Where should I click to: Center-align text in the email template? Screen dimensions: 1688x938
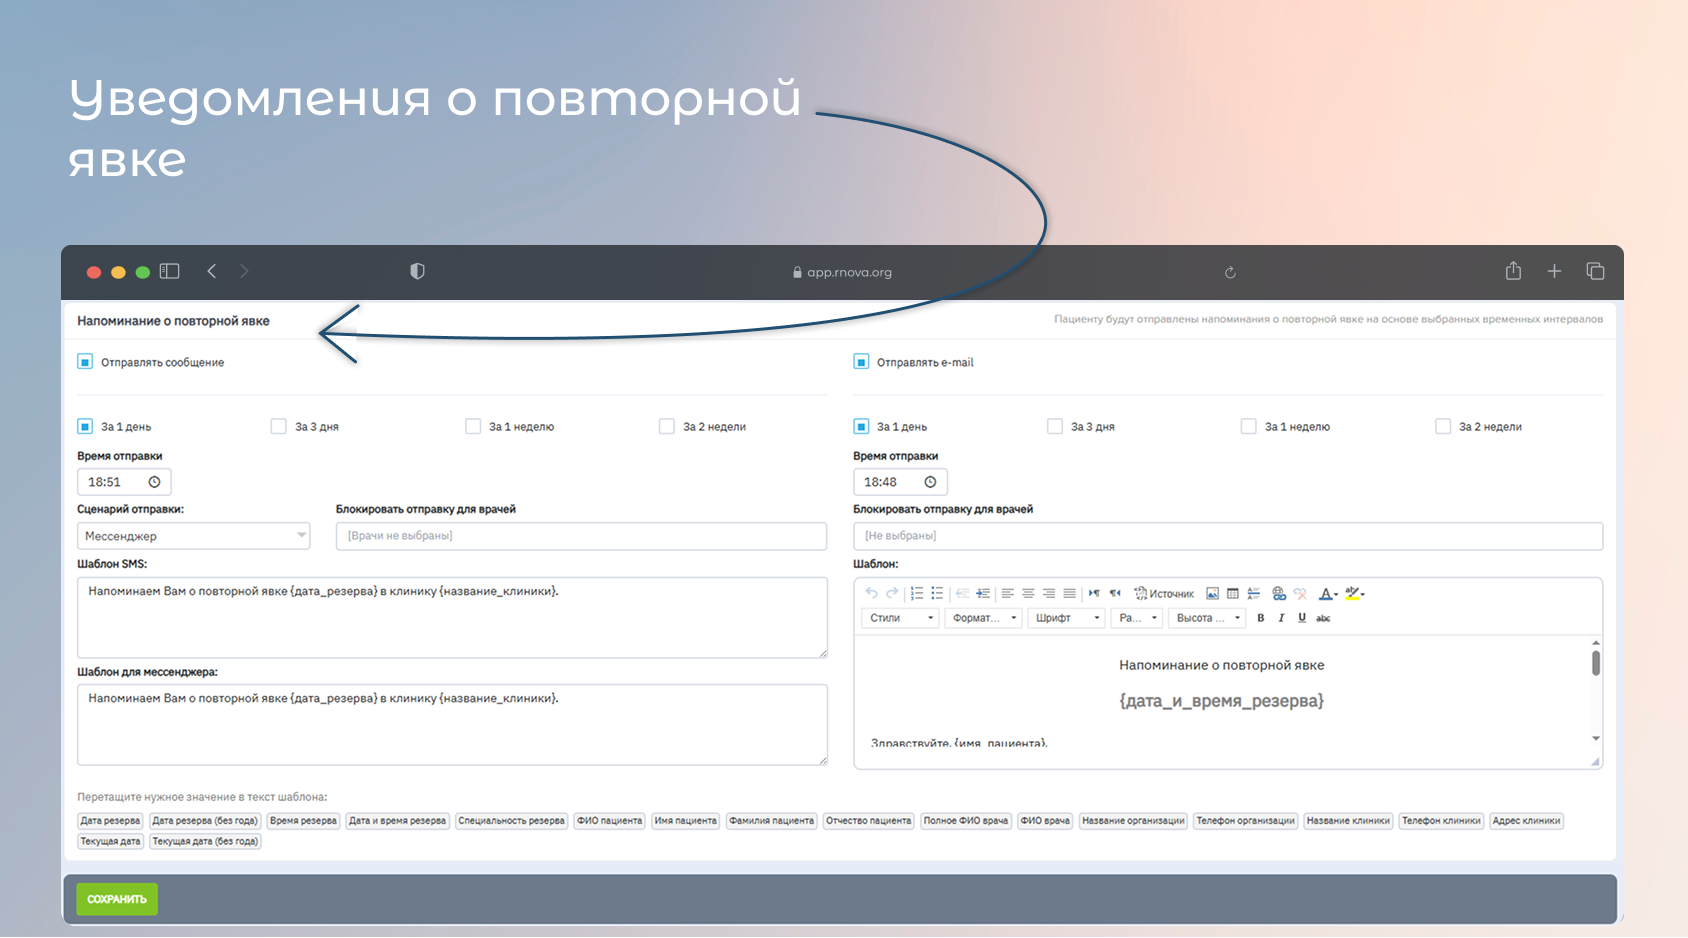coord(1028,593)
